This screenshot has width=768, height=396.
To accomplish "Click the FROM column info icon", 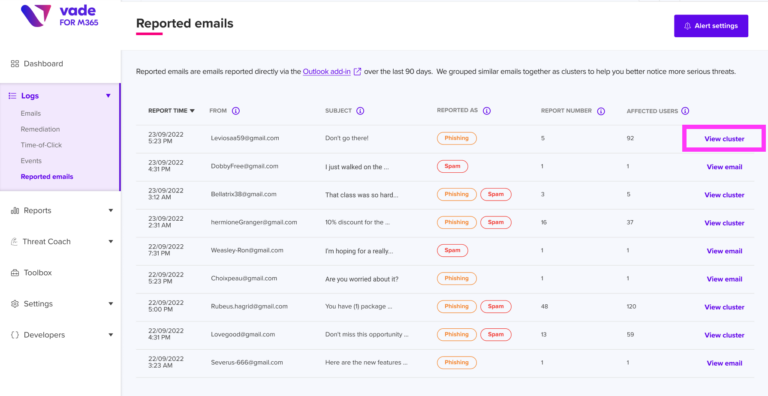I will [236, 111].
